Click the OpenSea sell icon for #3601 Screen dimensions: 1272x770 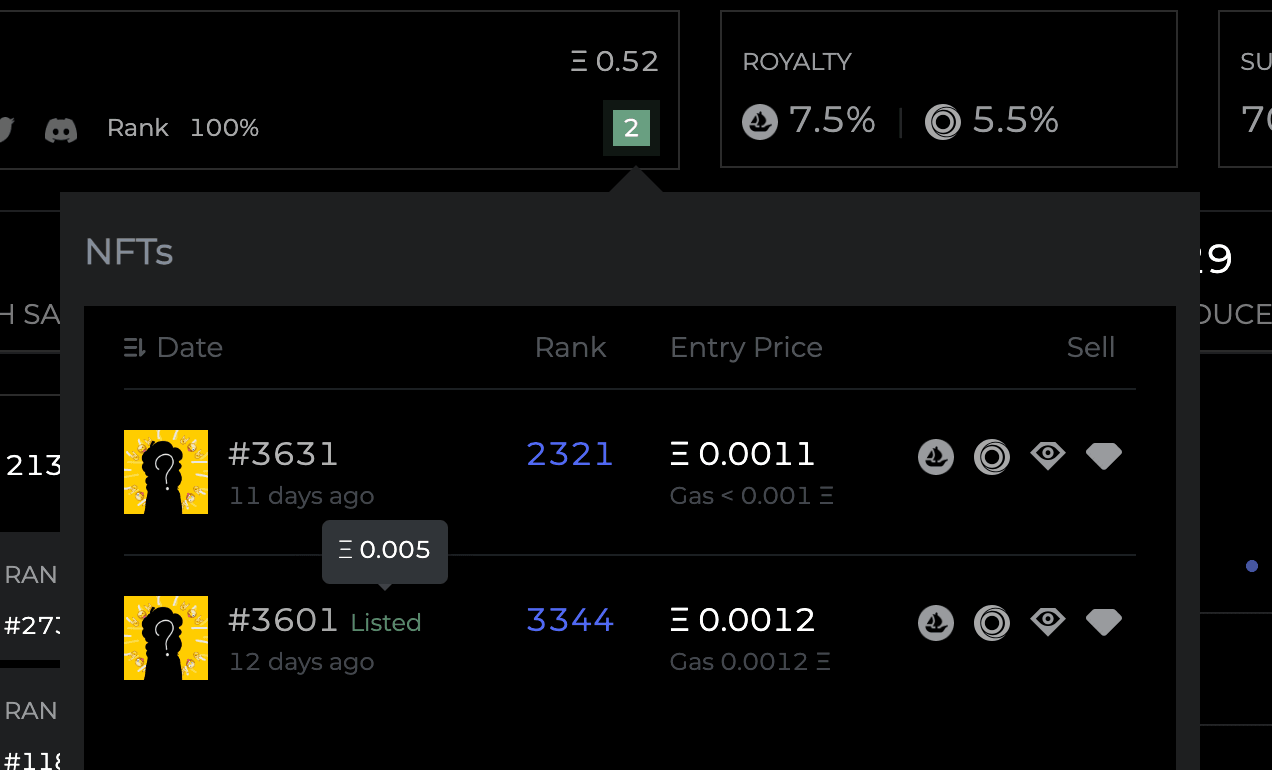pos(936,623)
